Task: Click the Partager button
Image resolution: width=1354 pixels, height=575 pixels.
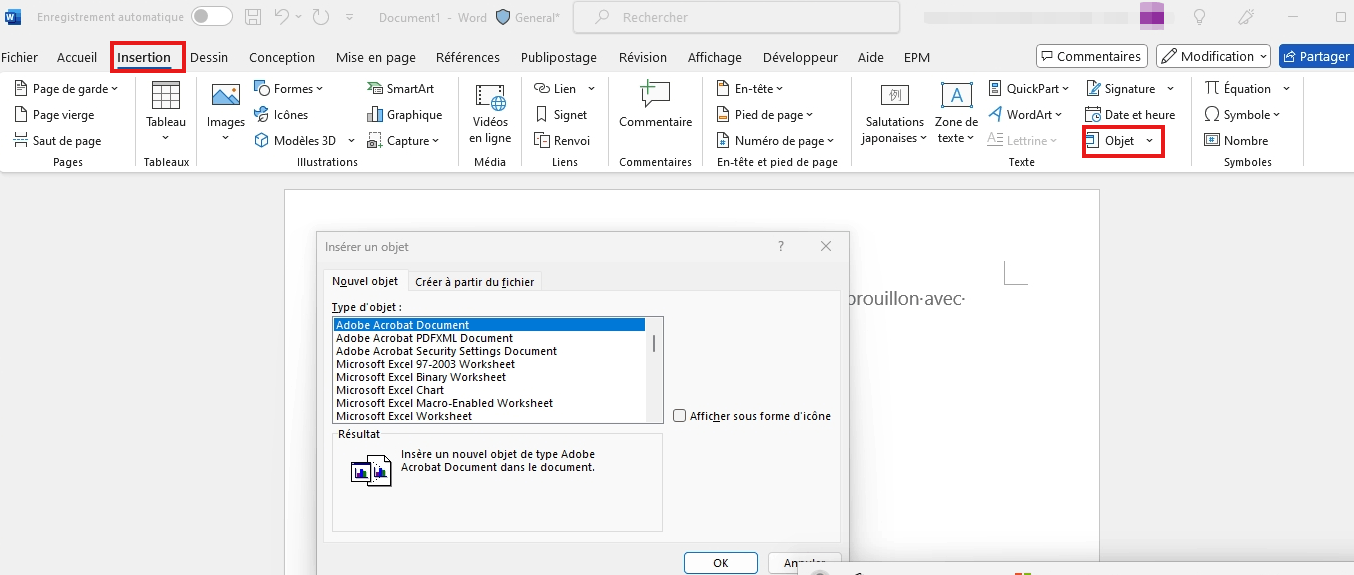Action: tap(1316, 56)
